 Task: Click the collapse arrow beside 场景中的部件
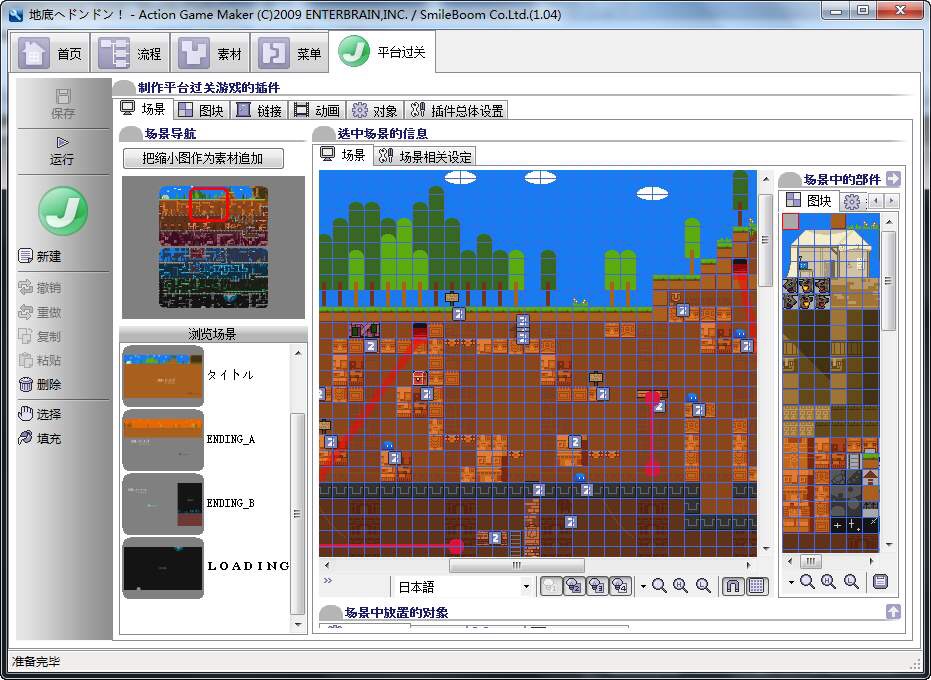[893, 179]
